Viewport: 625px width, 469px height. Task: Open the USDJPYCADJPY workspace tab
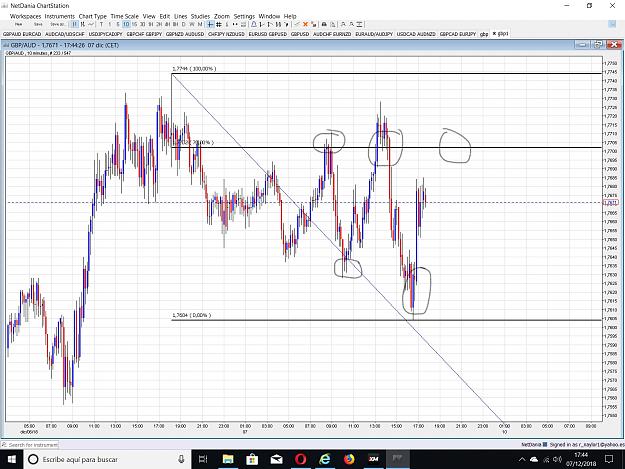click(106, 34)
